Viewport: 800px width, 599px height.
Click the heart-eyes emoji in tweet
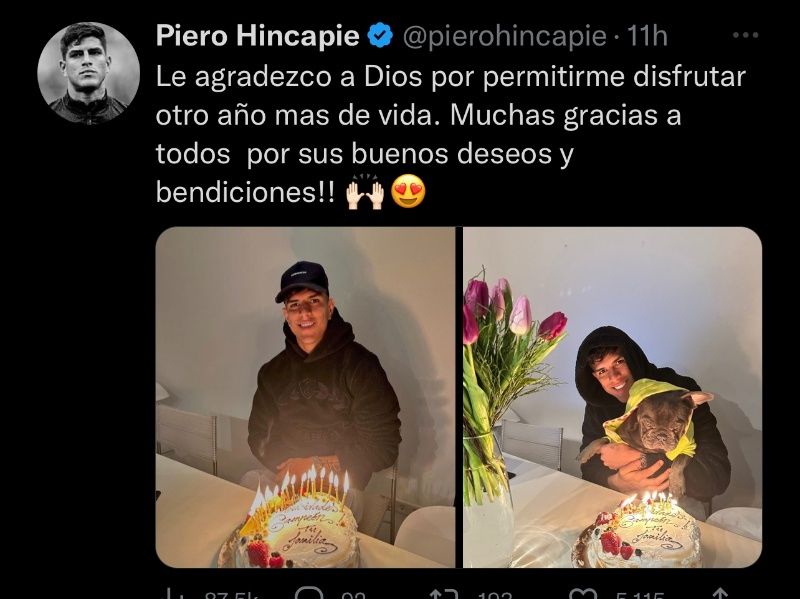pyautogui.click(x=408, y=191)
